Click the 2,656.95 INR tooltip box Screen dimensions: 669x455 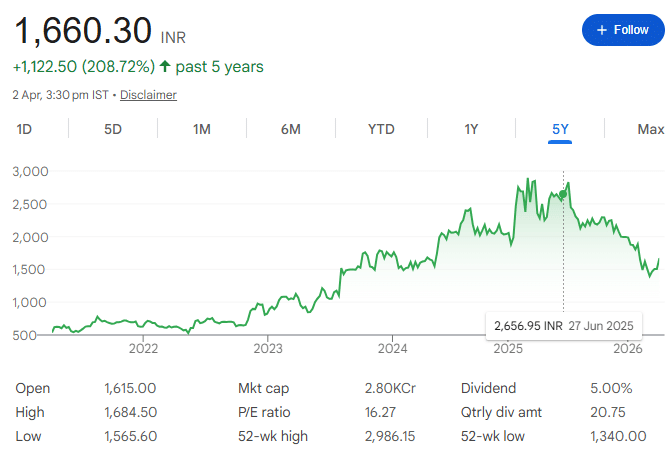[x=562, y=325]
